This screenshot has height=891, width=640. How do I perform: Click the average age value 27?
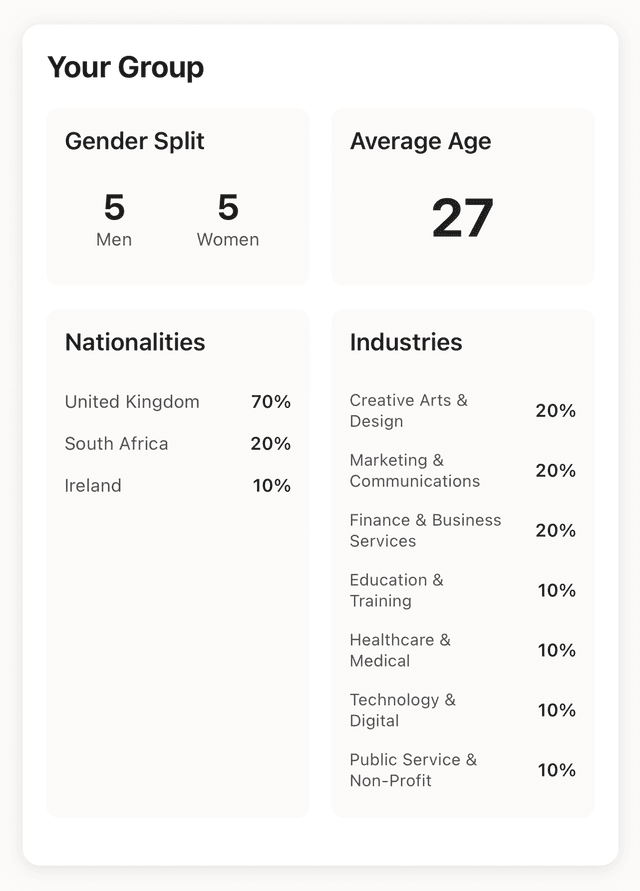pos(462,218)
